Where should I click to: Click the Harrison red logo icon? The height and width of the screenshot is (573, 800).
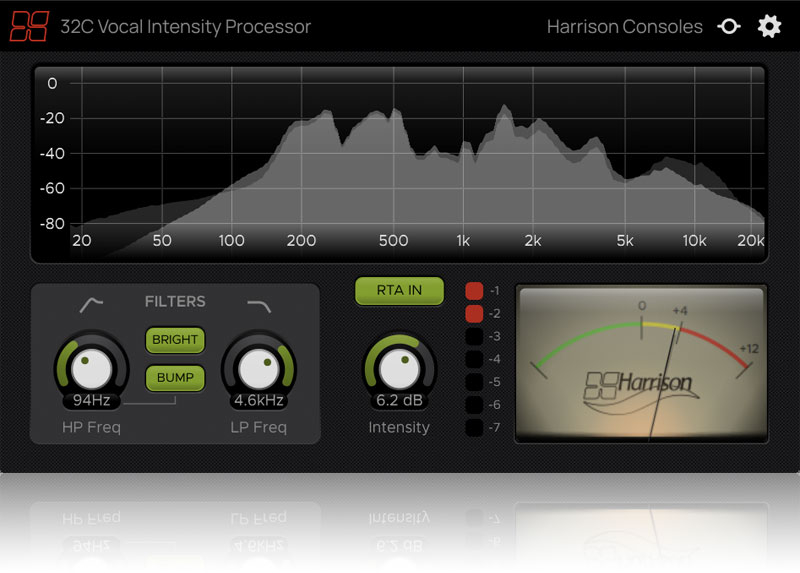(29, 26)
